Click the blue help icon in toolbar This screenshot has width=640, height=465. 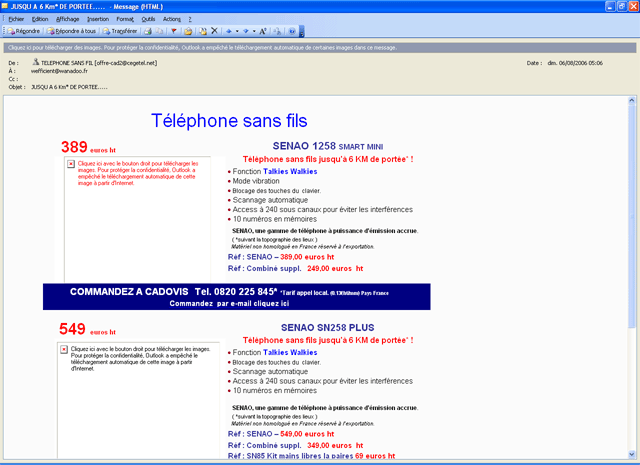292,31
